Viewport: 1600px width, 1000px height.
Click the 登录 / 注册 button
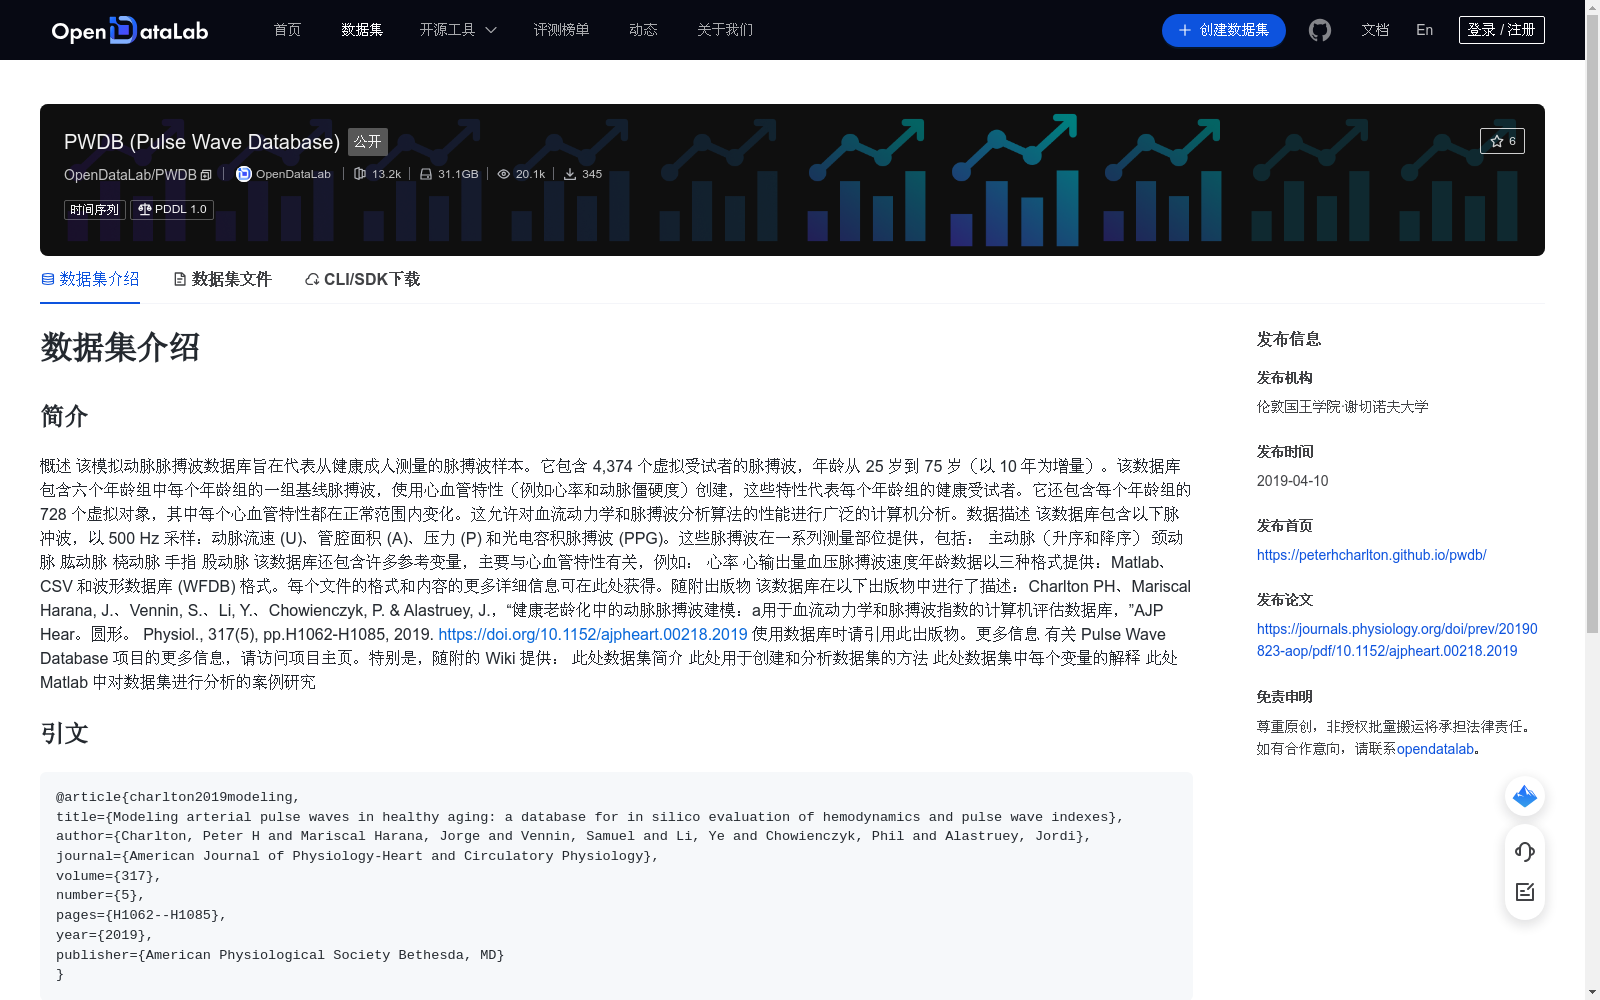(1501, 30)
